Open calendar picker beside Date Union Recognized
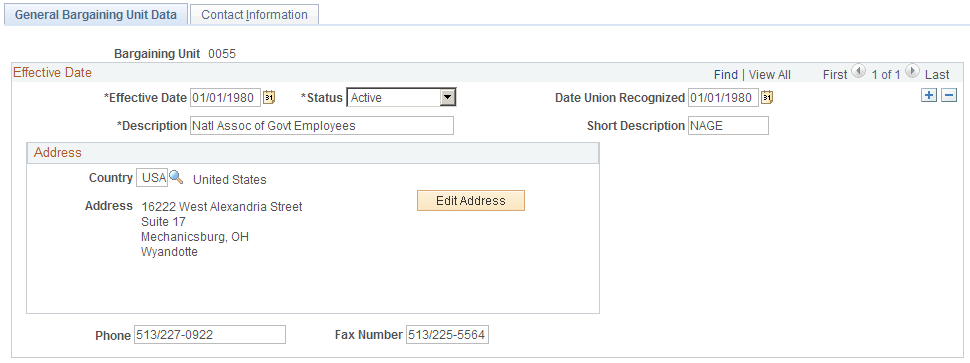 click(x=766, y=98)
